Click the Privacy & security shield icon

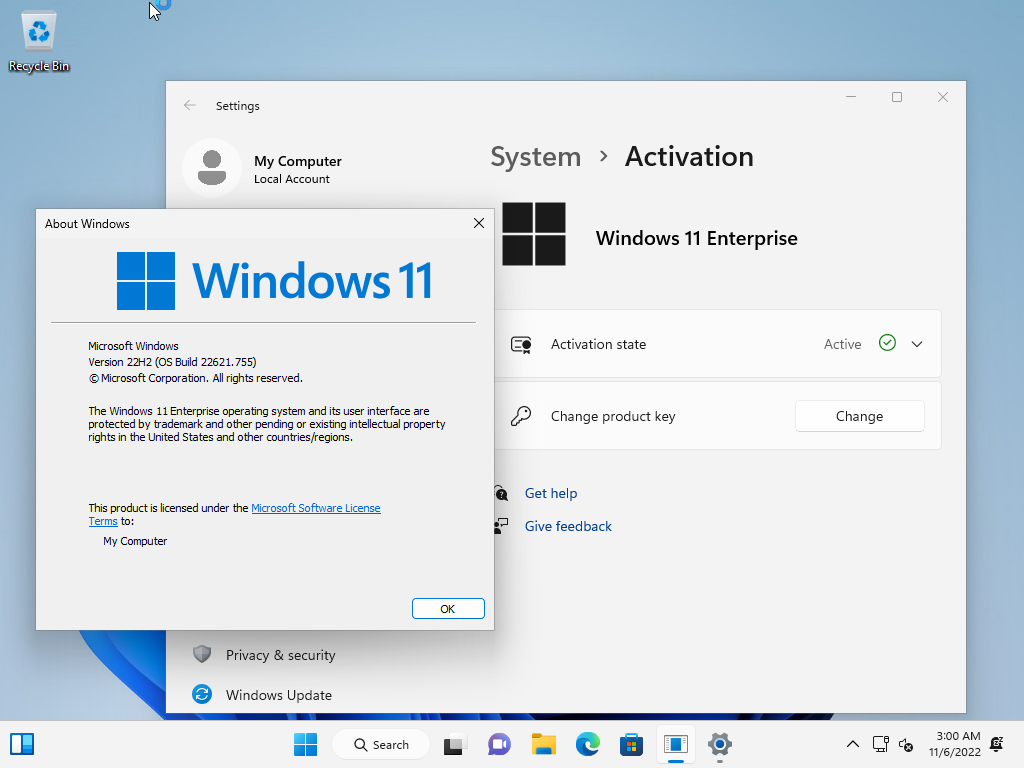[202, 654]
